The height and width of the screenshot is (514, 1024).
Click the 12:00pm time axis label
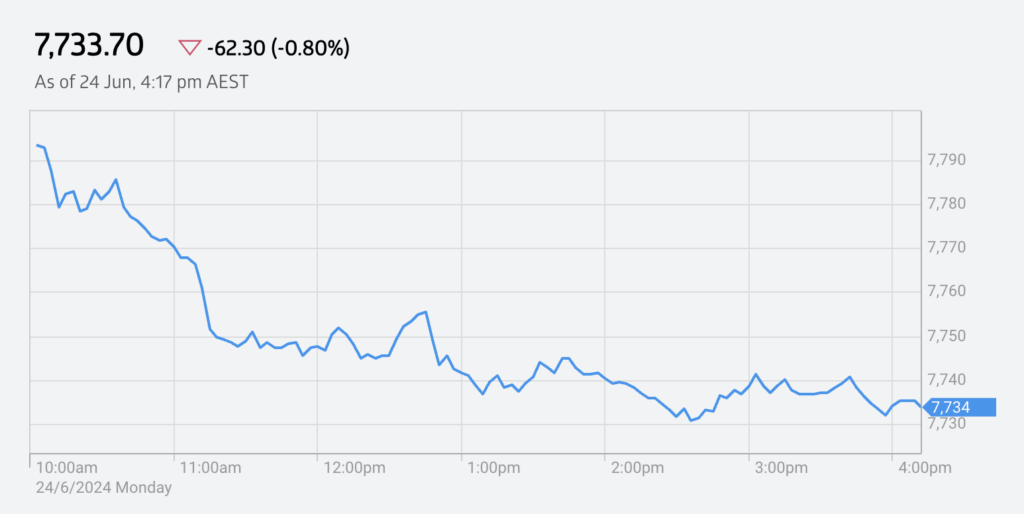355,468
